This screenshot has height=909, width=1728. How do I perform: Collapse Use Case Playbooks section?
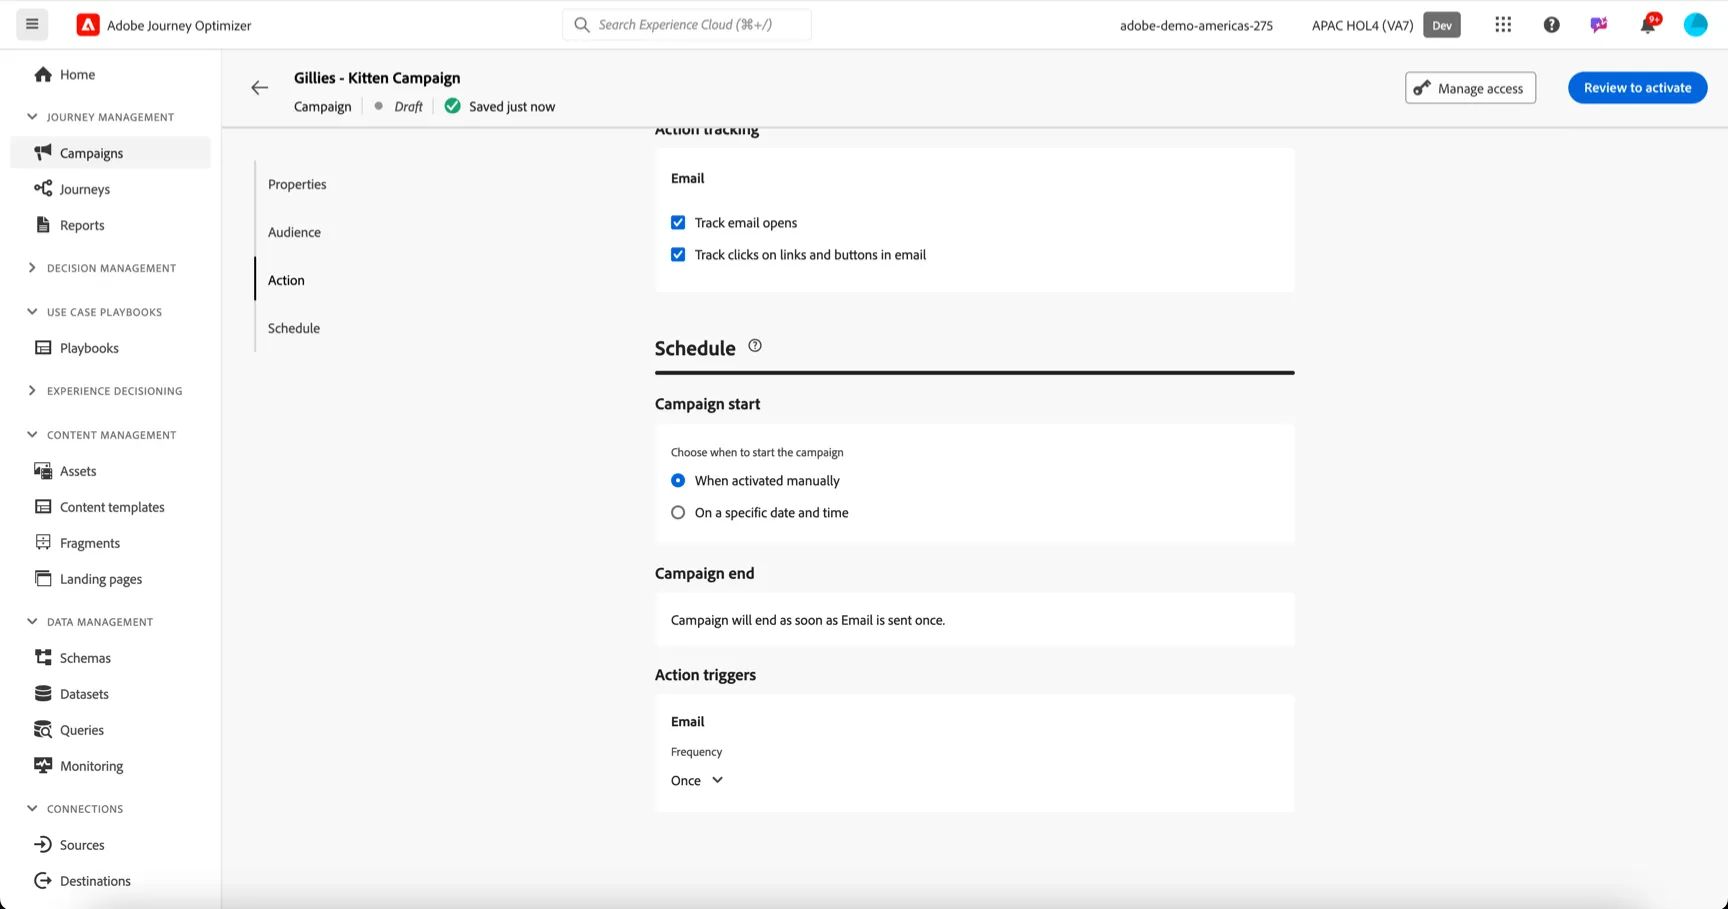click(x=32, y=312)
